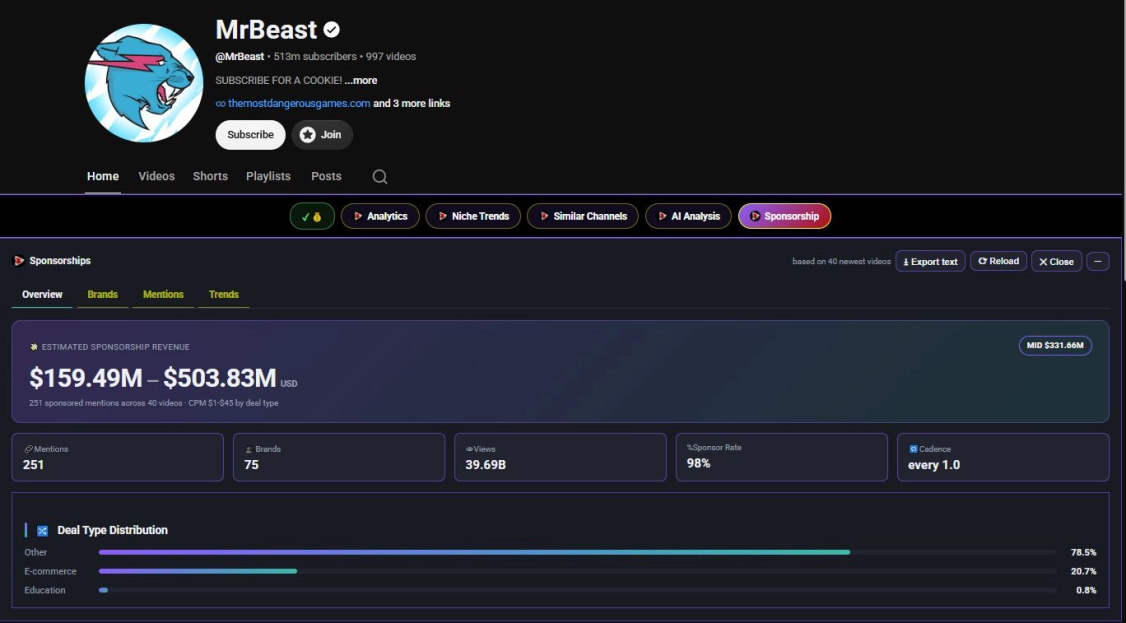
Task: Click 'ESTIMATED SPONSORSHIP REVENUE' label
Action: pyautogui.click(x=116, y=347)
